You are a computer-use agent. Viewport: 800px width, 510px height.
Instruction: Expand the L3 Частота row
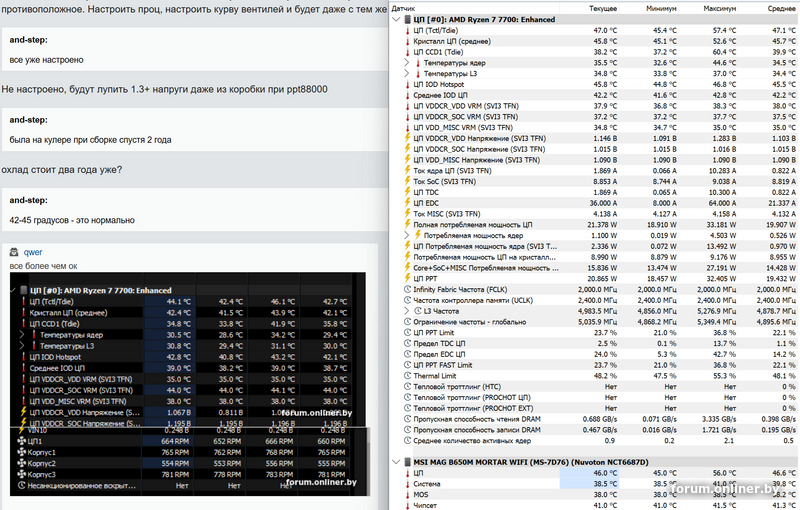[x=407, y=310]
